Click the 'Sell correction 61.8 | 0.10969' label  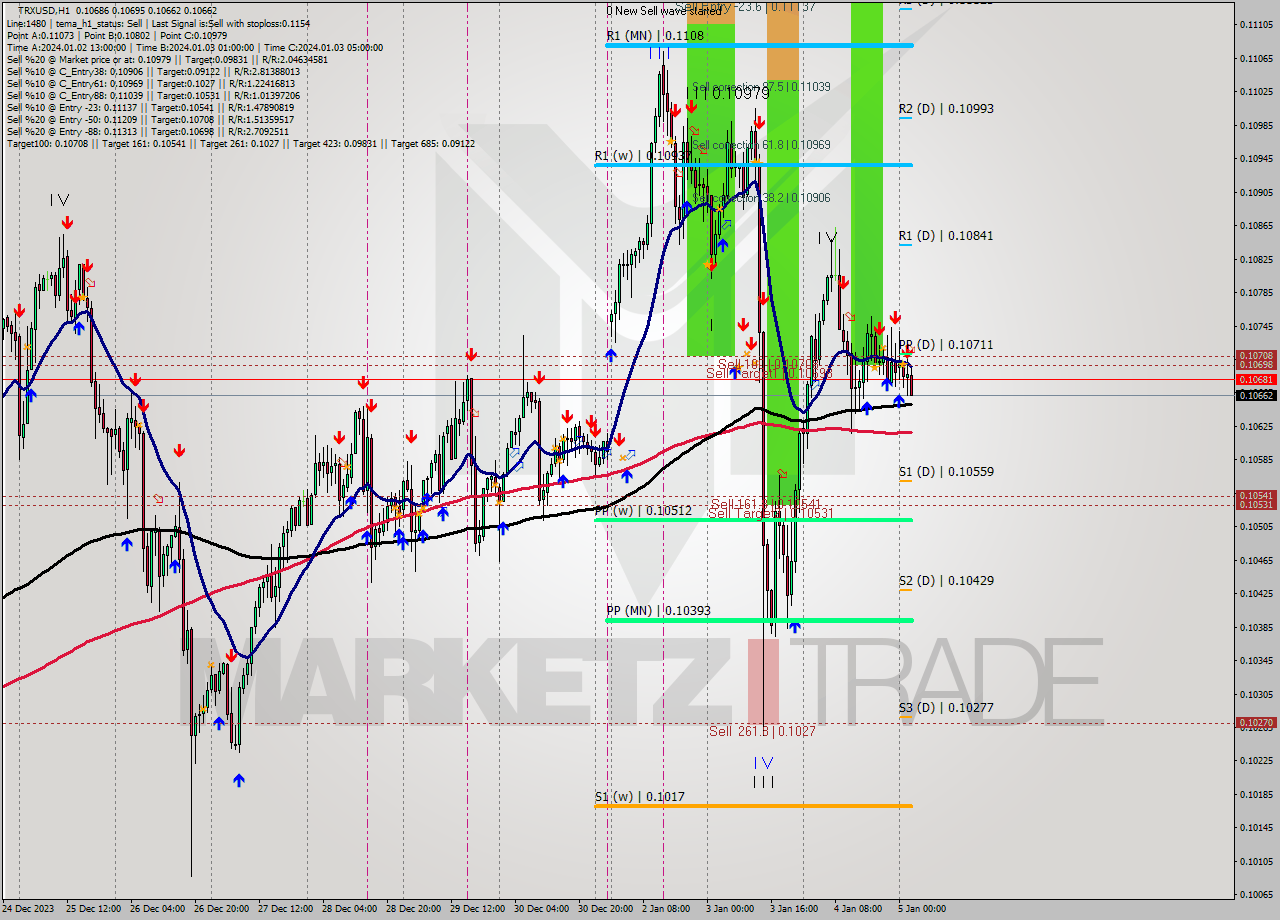[760, 145]
